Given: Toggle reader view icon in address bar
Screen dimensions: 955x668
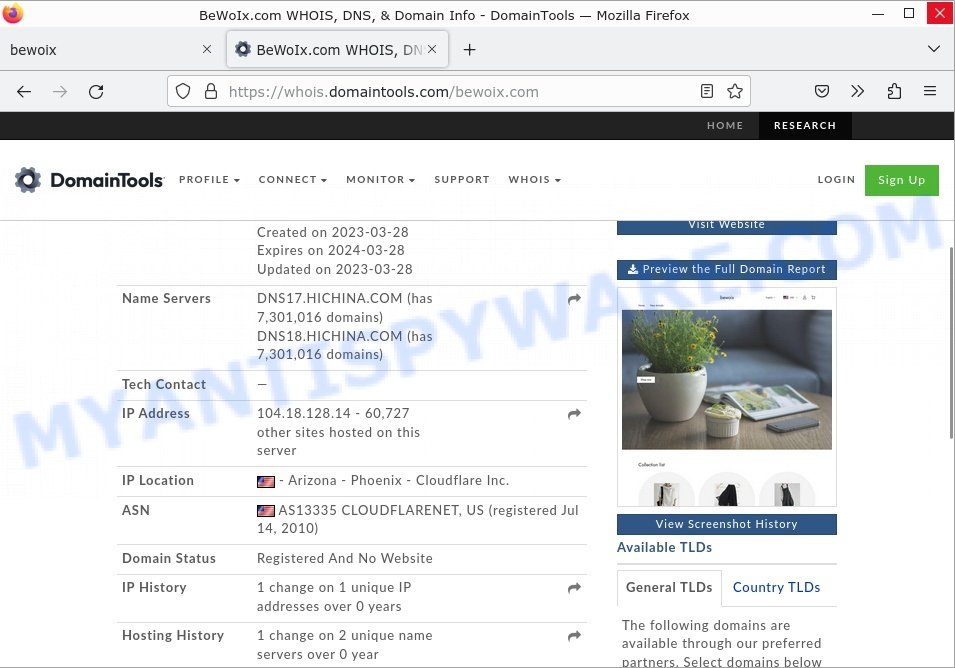Looking at the screenshot, I should [707, 91].
